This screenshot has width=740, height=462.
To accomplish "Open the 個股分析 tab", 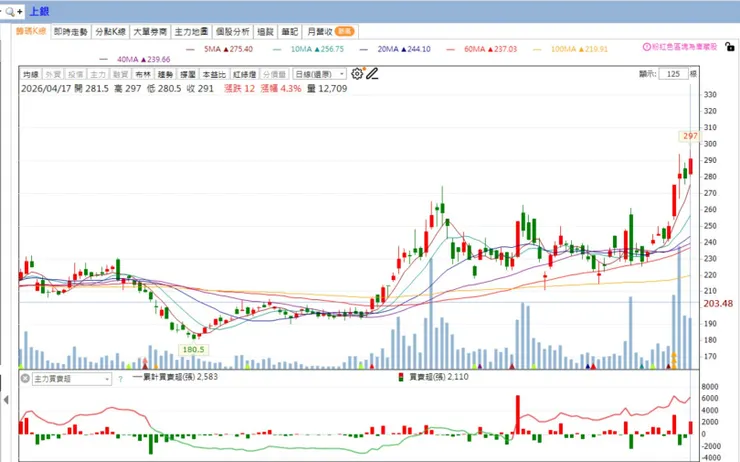I will [233, 32].
